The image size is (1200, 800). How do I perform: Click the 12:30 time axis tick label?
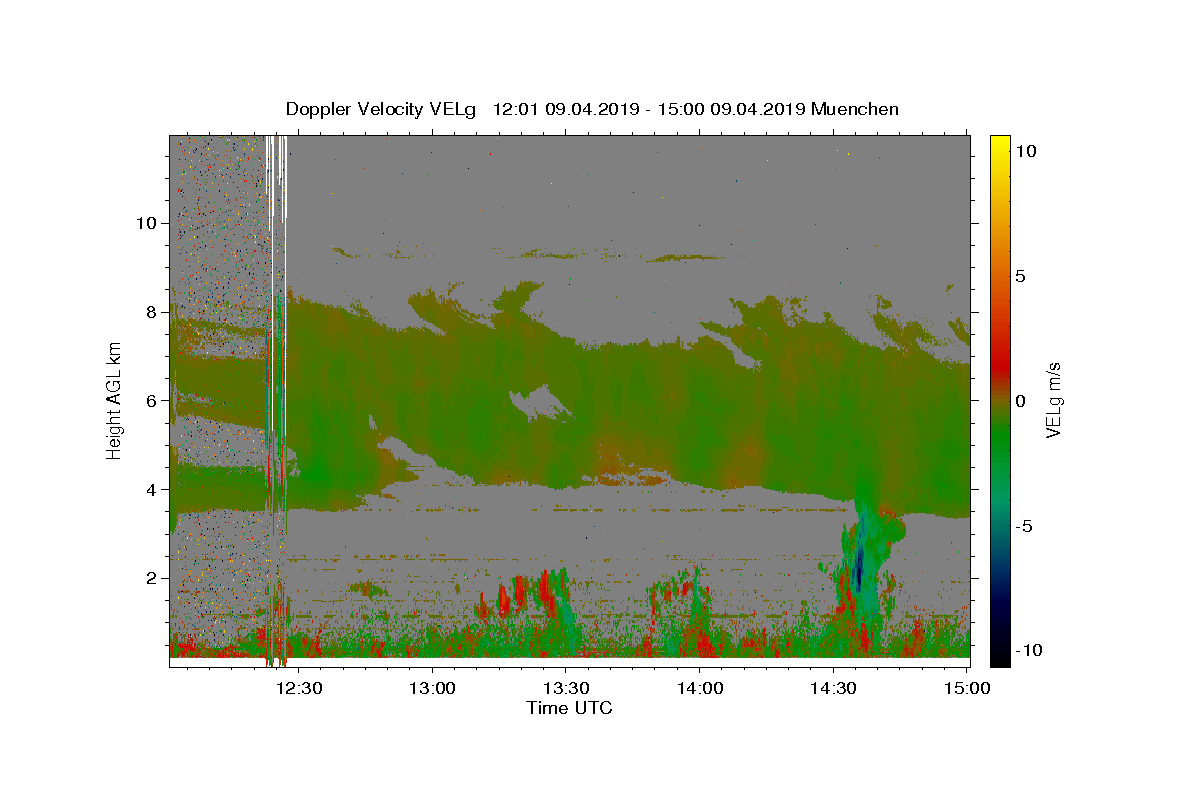299,688
